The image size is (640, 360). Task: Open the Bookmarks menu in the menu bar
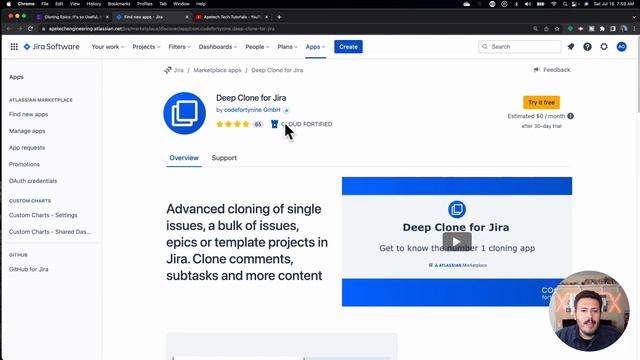(x=119, y=4)
